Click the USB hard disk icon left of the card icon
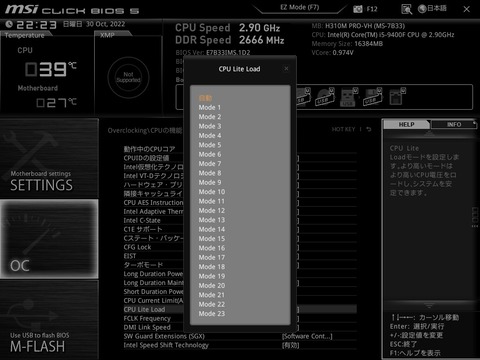This screenshot has width=480, height=360. [x=372, y=97]
